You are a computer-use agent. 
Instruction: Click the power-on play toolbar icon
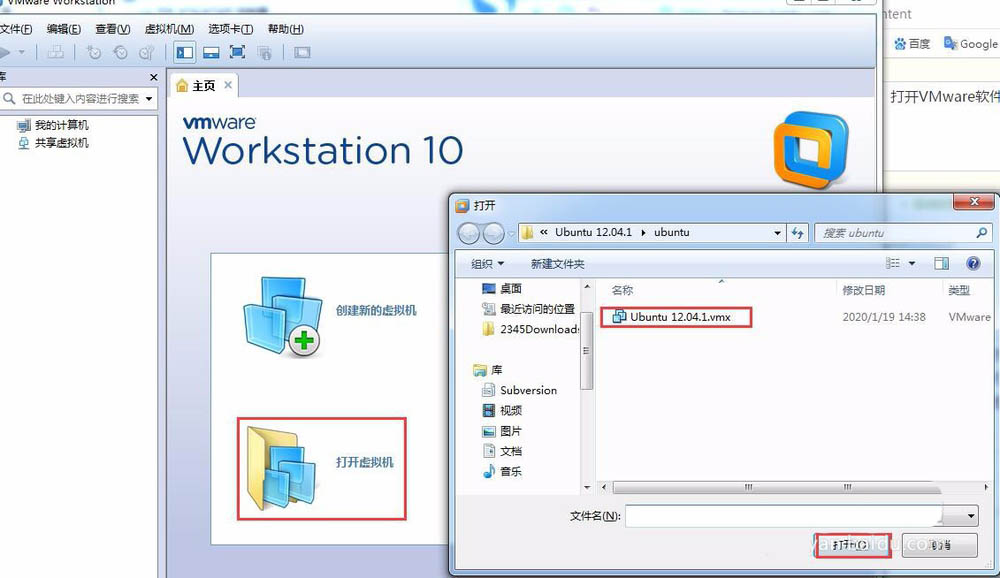tap(5, 52)
